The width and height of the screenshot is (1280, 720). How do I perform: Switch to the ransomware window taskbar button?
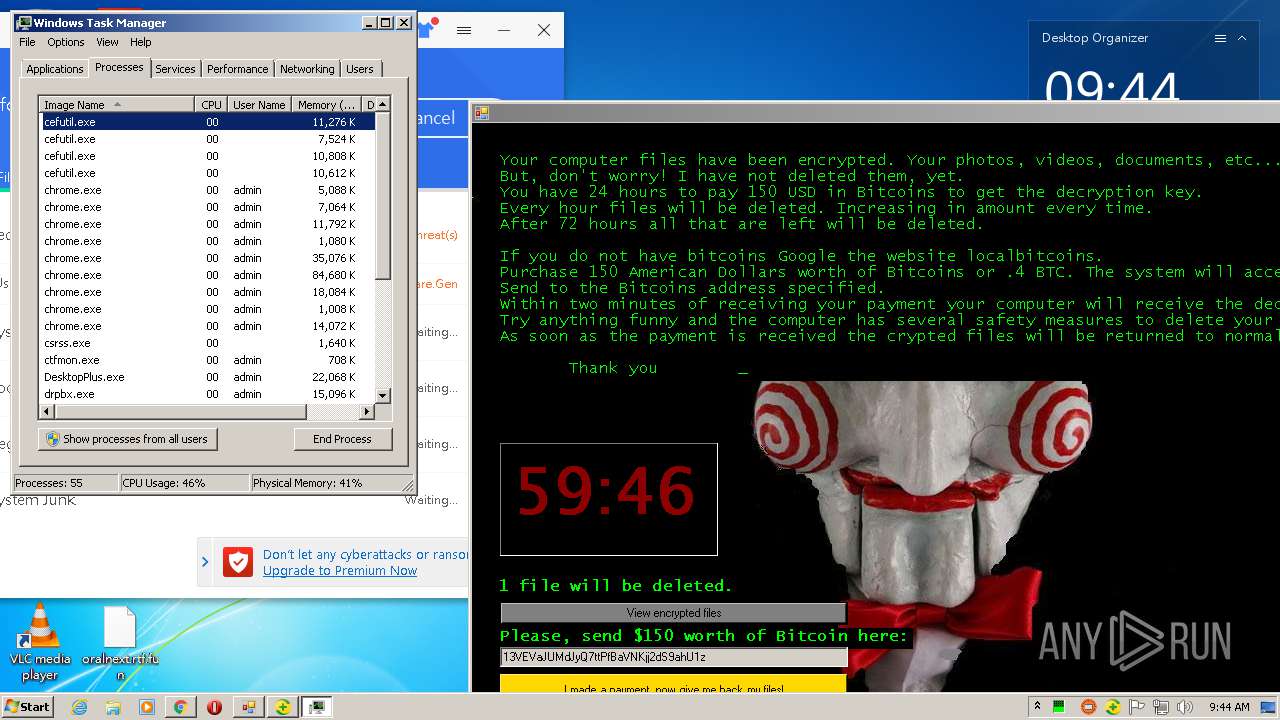pyautogui.click(x=248, y=707)
